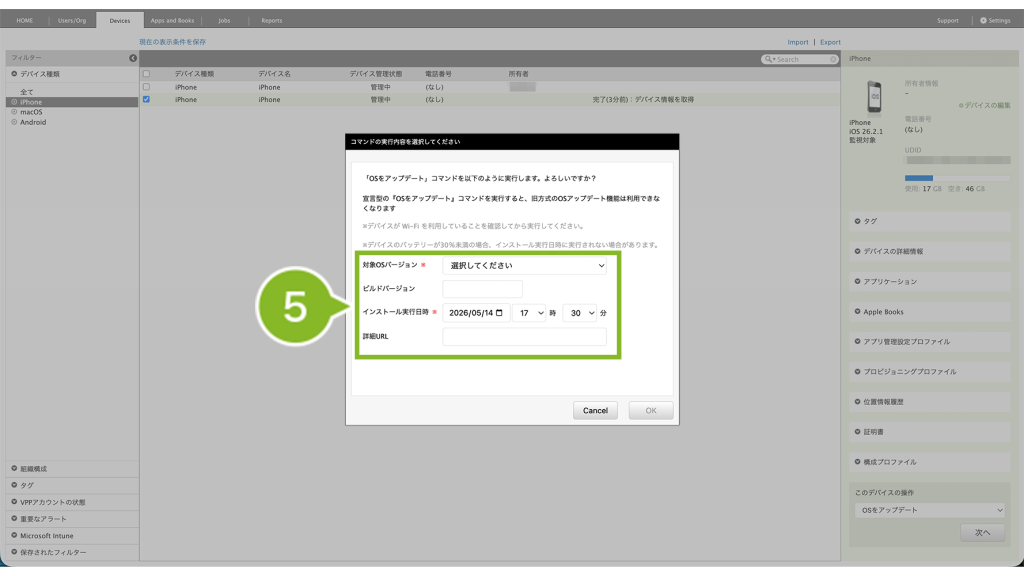
Task: Click Cancel in the dialog
Action: 595,410
